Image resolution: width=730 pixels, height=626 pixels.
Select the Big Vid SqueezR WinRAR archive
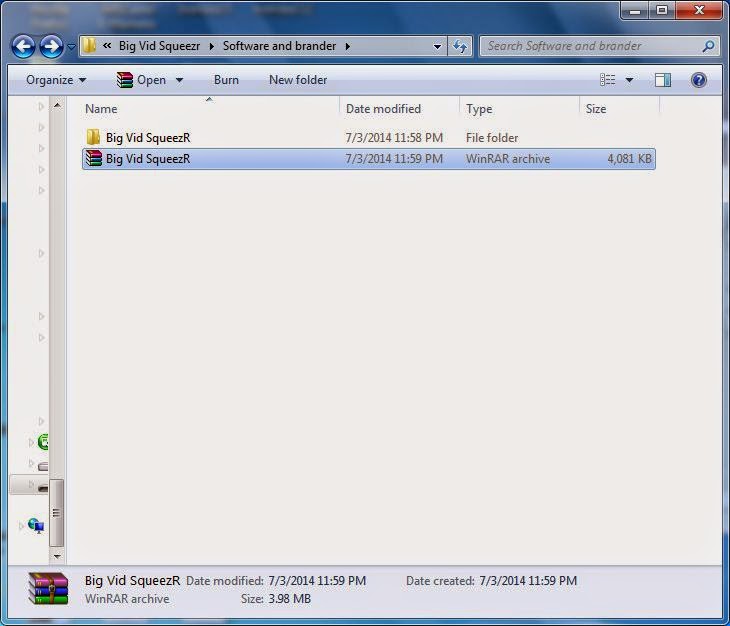pyautogui.click(x=369, y=159)
